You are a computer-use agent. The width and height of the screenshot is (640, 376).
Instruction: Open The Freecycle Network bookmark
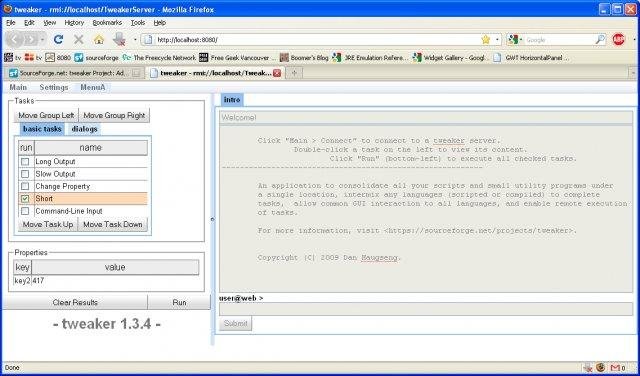click(159, 58)
